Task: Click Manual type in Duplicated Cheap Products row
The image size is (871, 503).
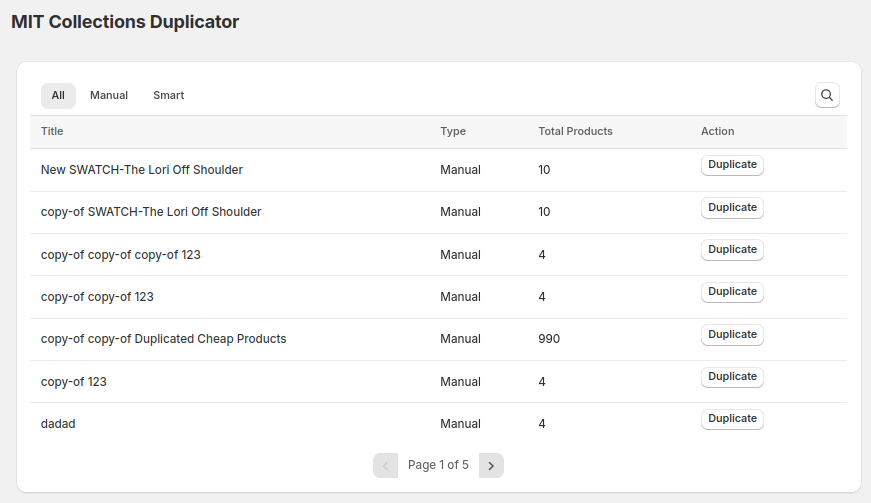Action: tap(460, 339)
